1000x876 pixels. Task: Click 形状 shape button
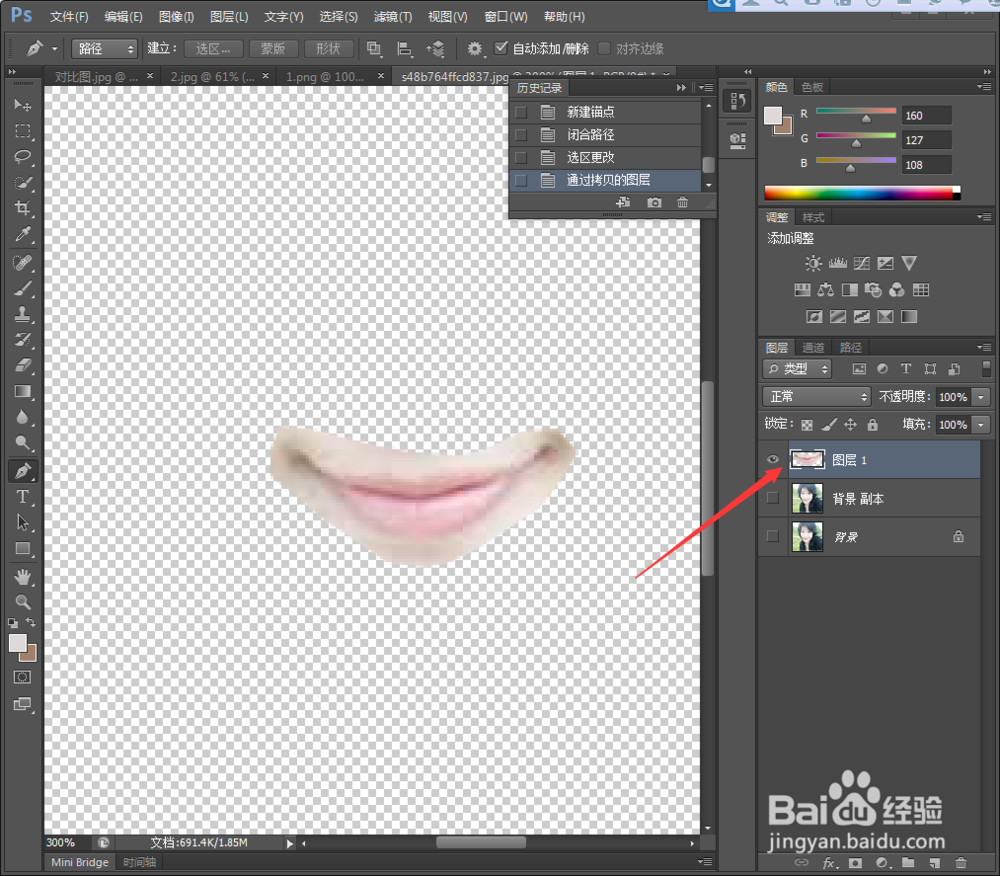(328, 48)
